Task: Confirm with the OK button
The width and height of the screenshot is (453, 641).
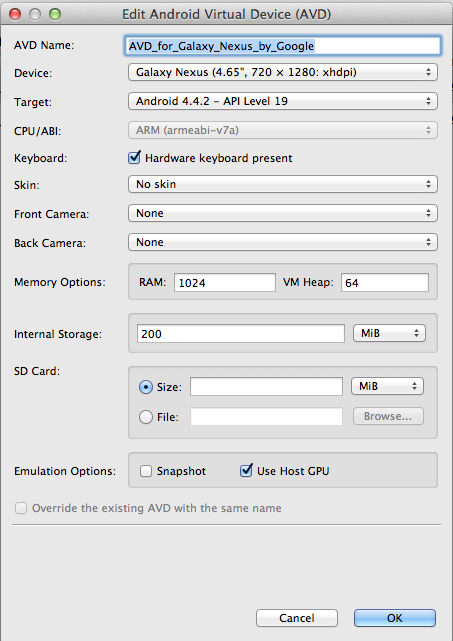Action: click(x=395, y=618)
